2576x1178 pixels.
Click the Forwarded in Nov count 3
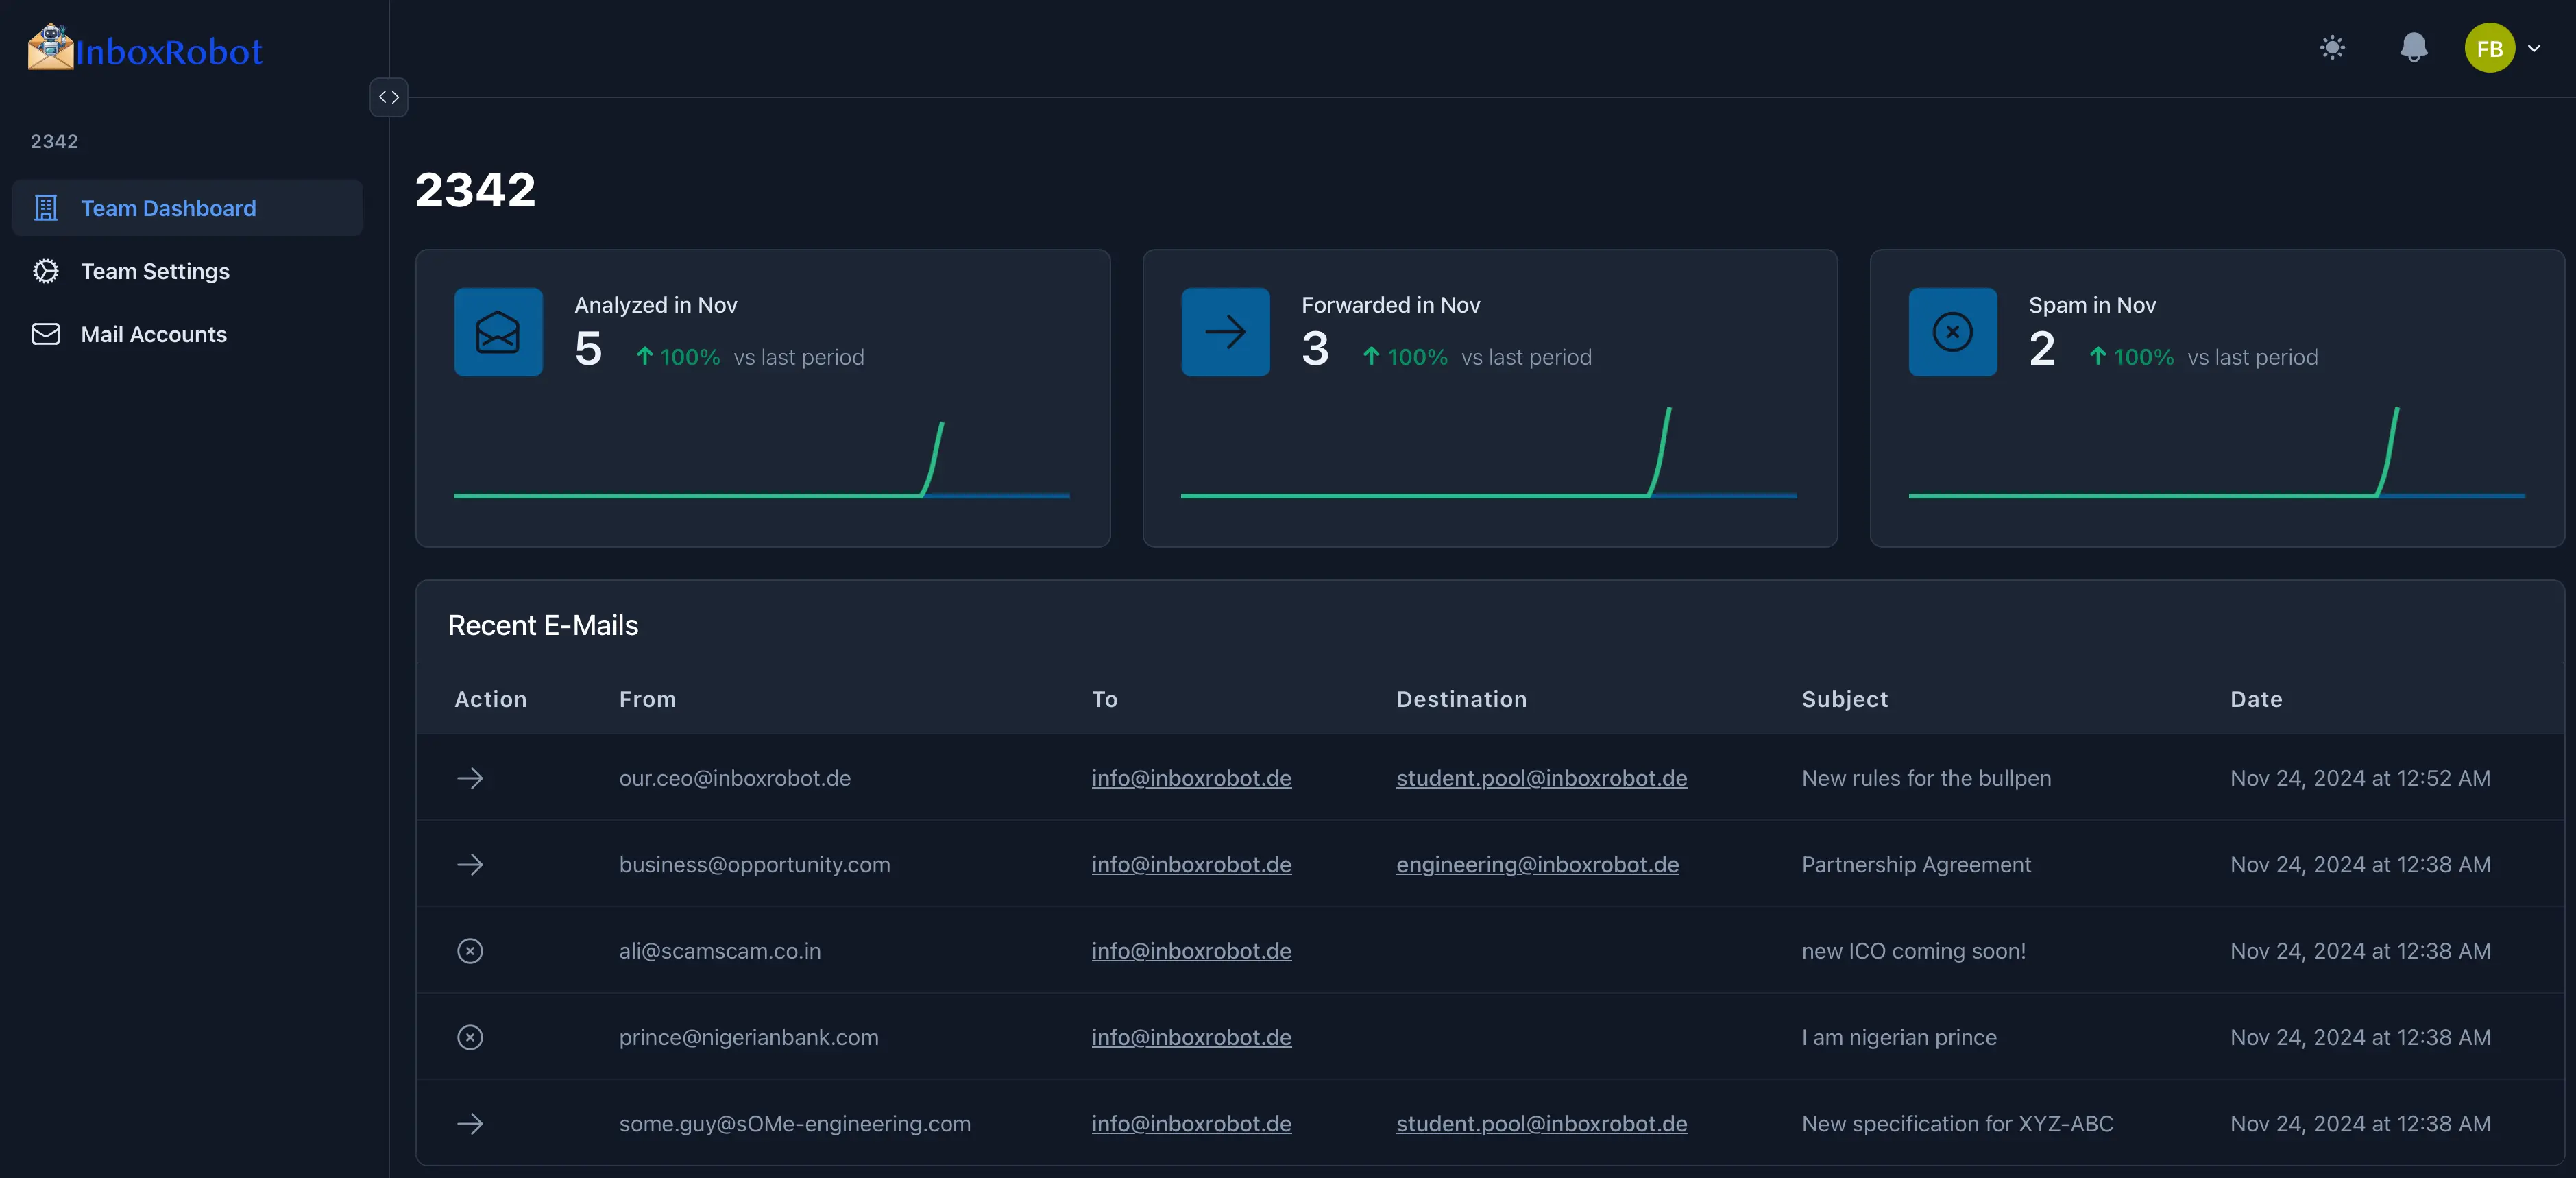click(1315, 349)
